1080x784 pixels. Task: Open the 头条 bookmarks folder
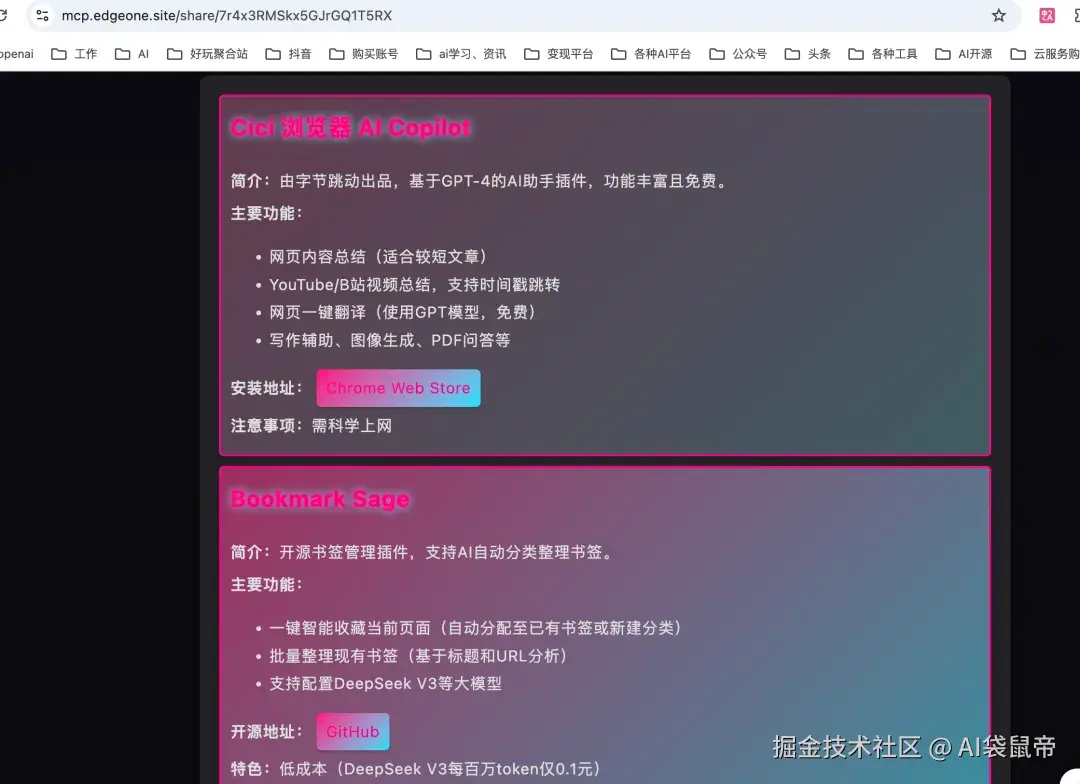[x=808, y=54]
